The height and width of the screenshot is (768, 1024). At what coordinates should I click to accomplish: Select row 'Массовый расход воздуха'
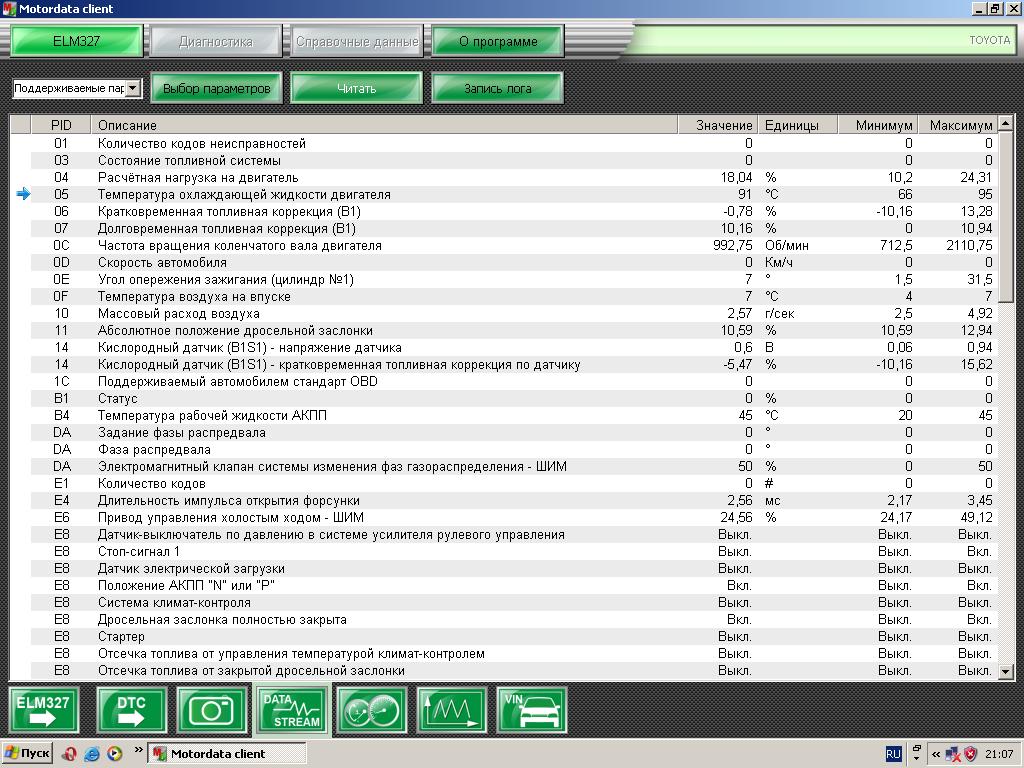pos(504,313)
